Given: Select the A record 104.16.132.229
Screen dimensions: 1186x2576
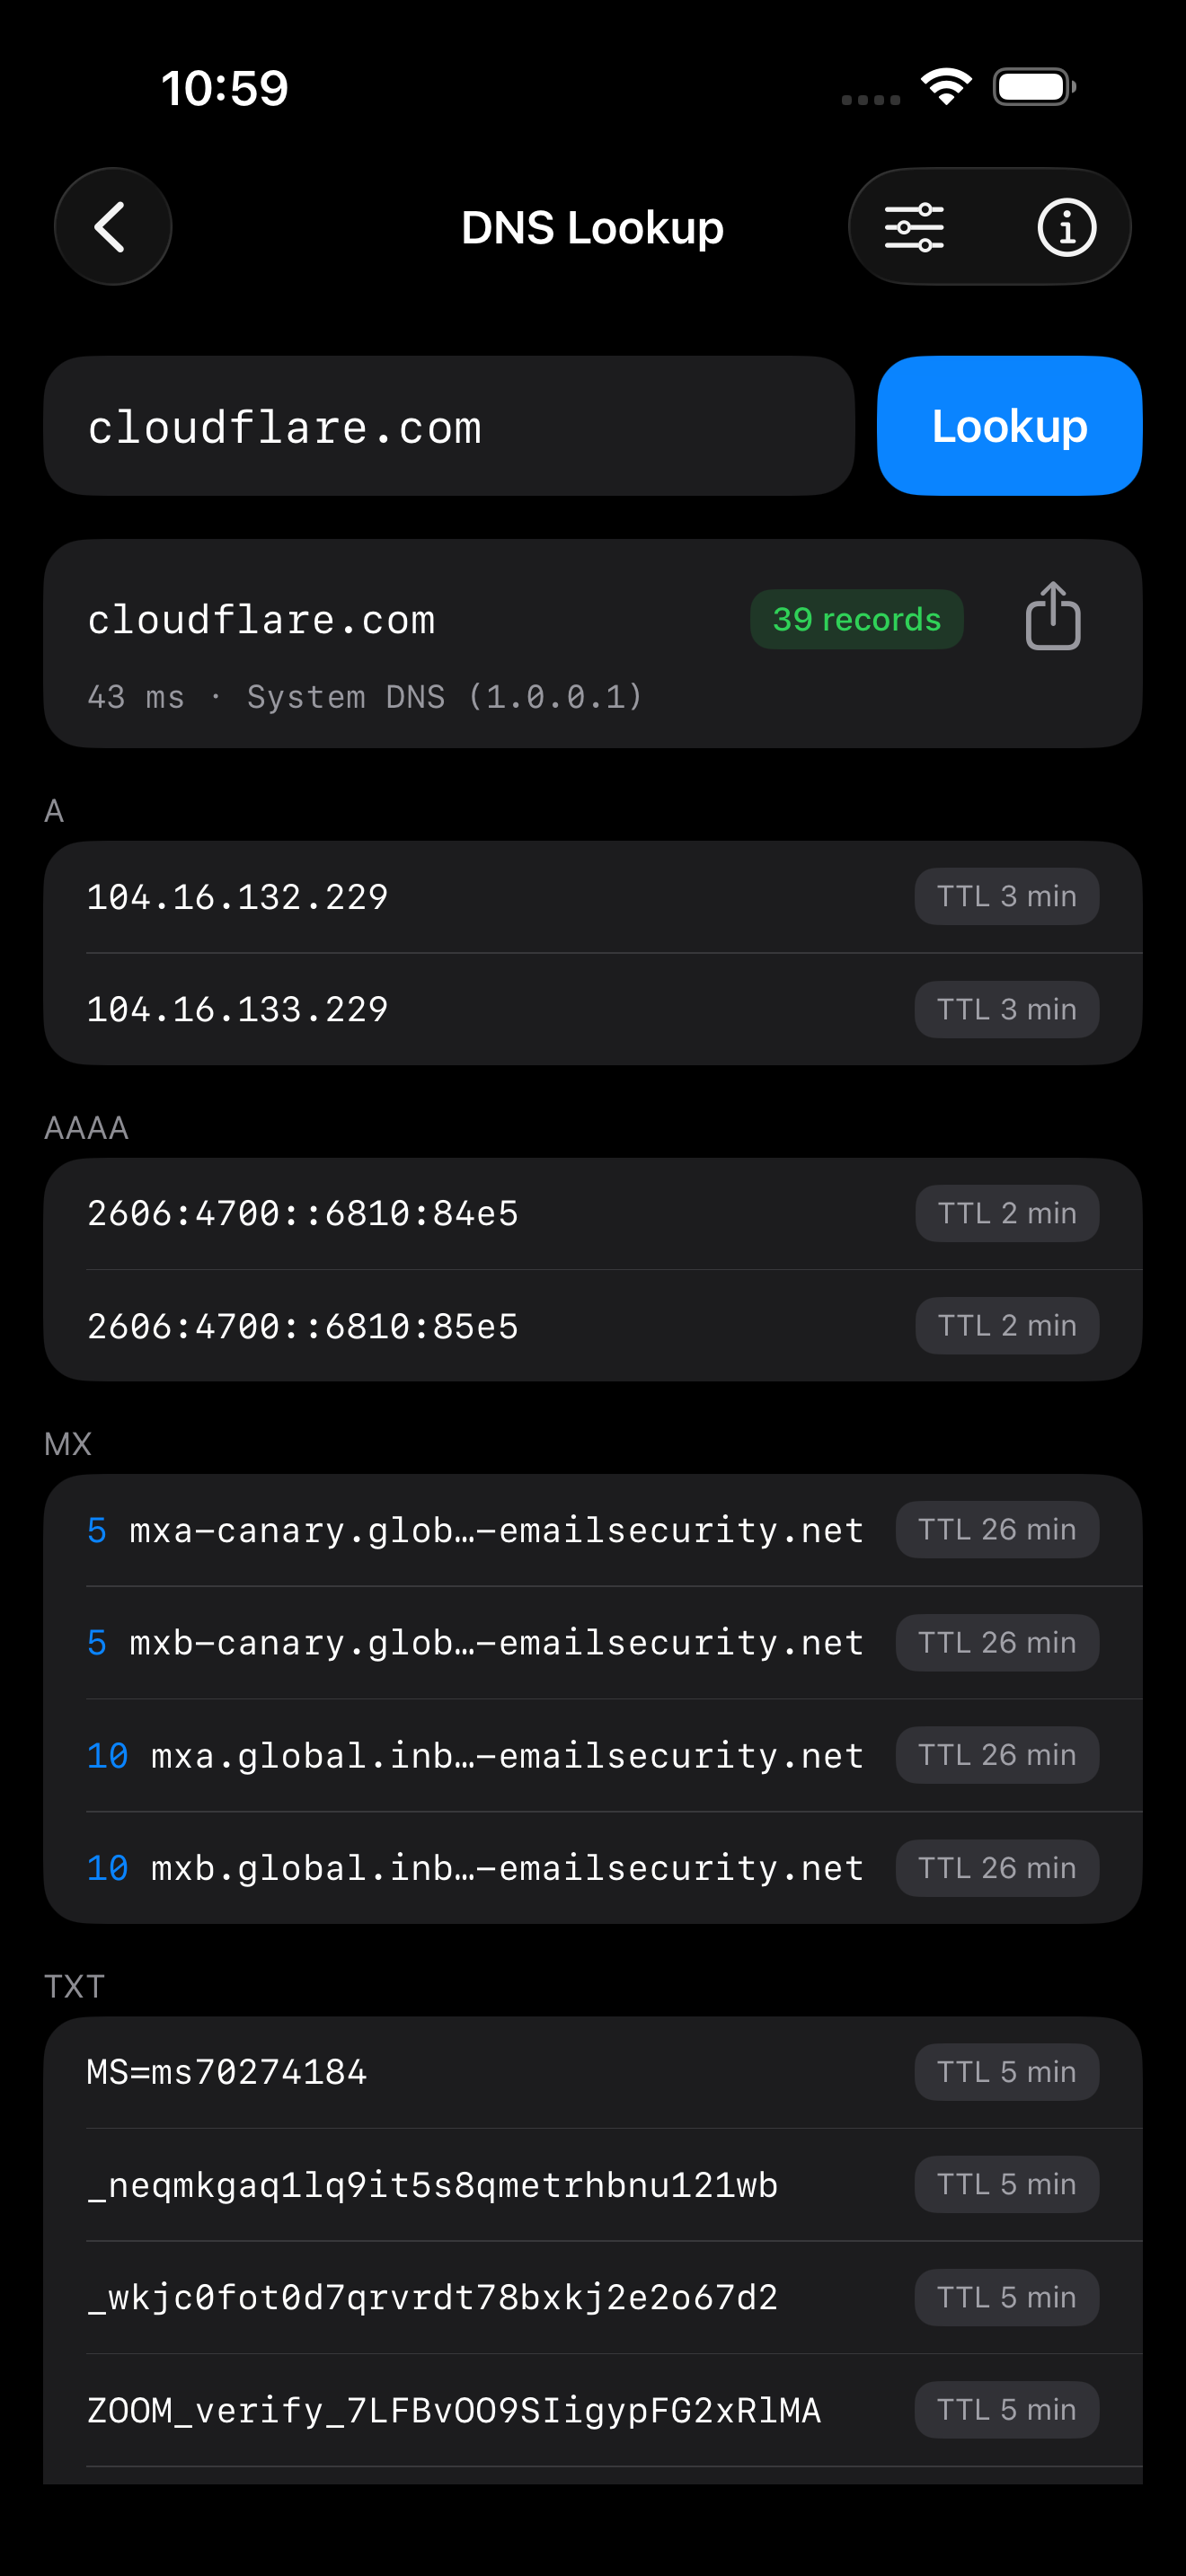Looking at the screenshot, I should pos(593,897).
